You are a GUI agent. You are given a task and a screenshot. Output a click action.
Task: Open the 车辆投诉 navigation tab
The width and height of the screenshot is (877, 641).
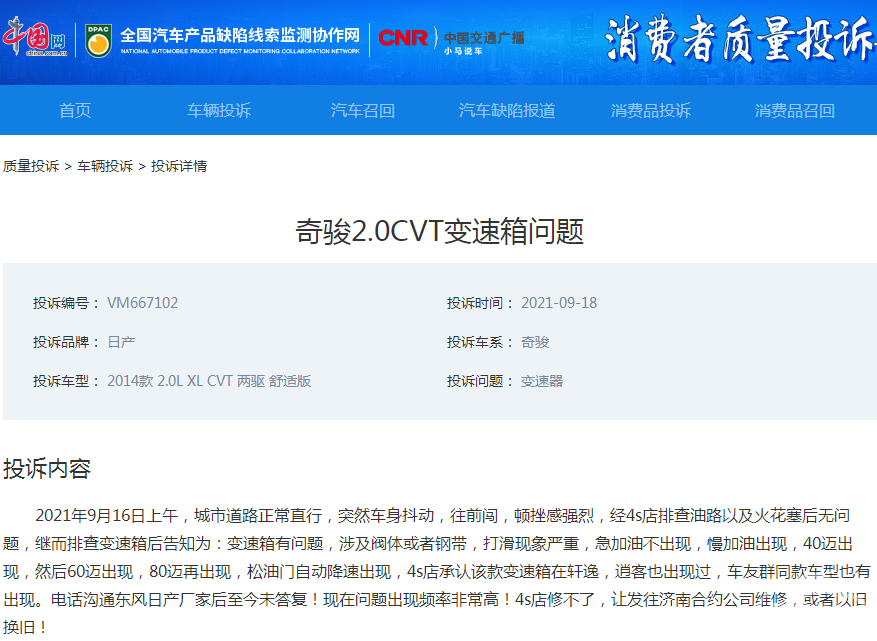[x=219, y=110]
